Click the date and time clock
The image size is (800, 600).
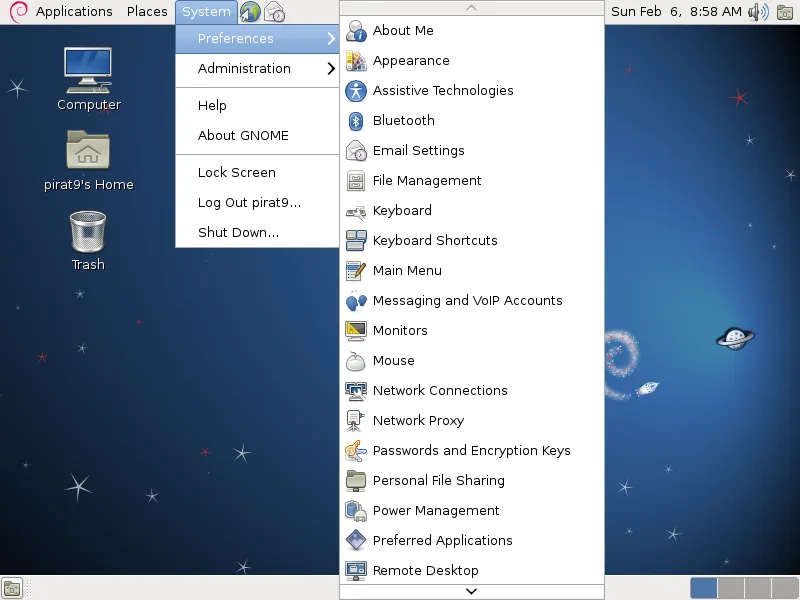676,12
